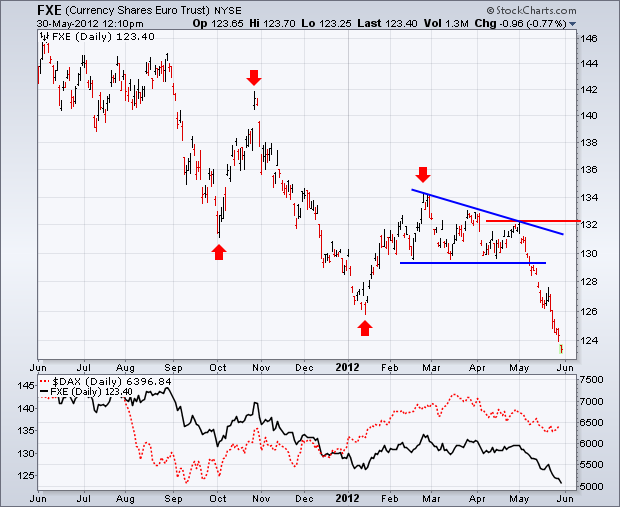Click the 142 price axis label
The image size is (620, 507).
point(589,89)
